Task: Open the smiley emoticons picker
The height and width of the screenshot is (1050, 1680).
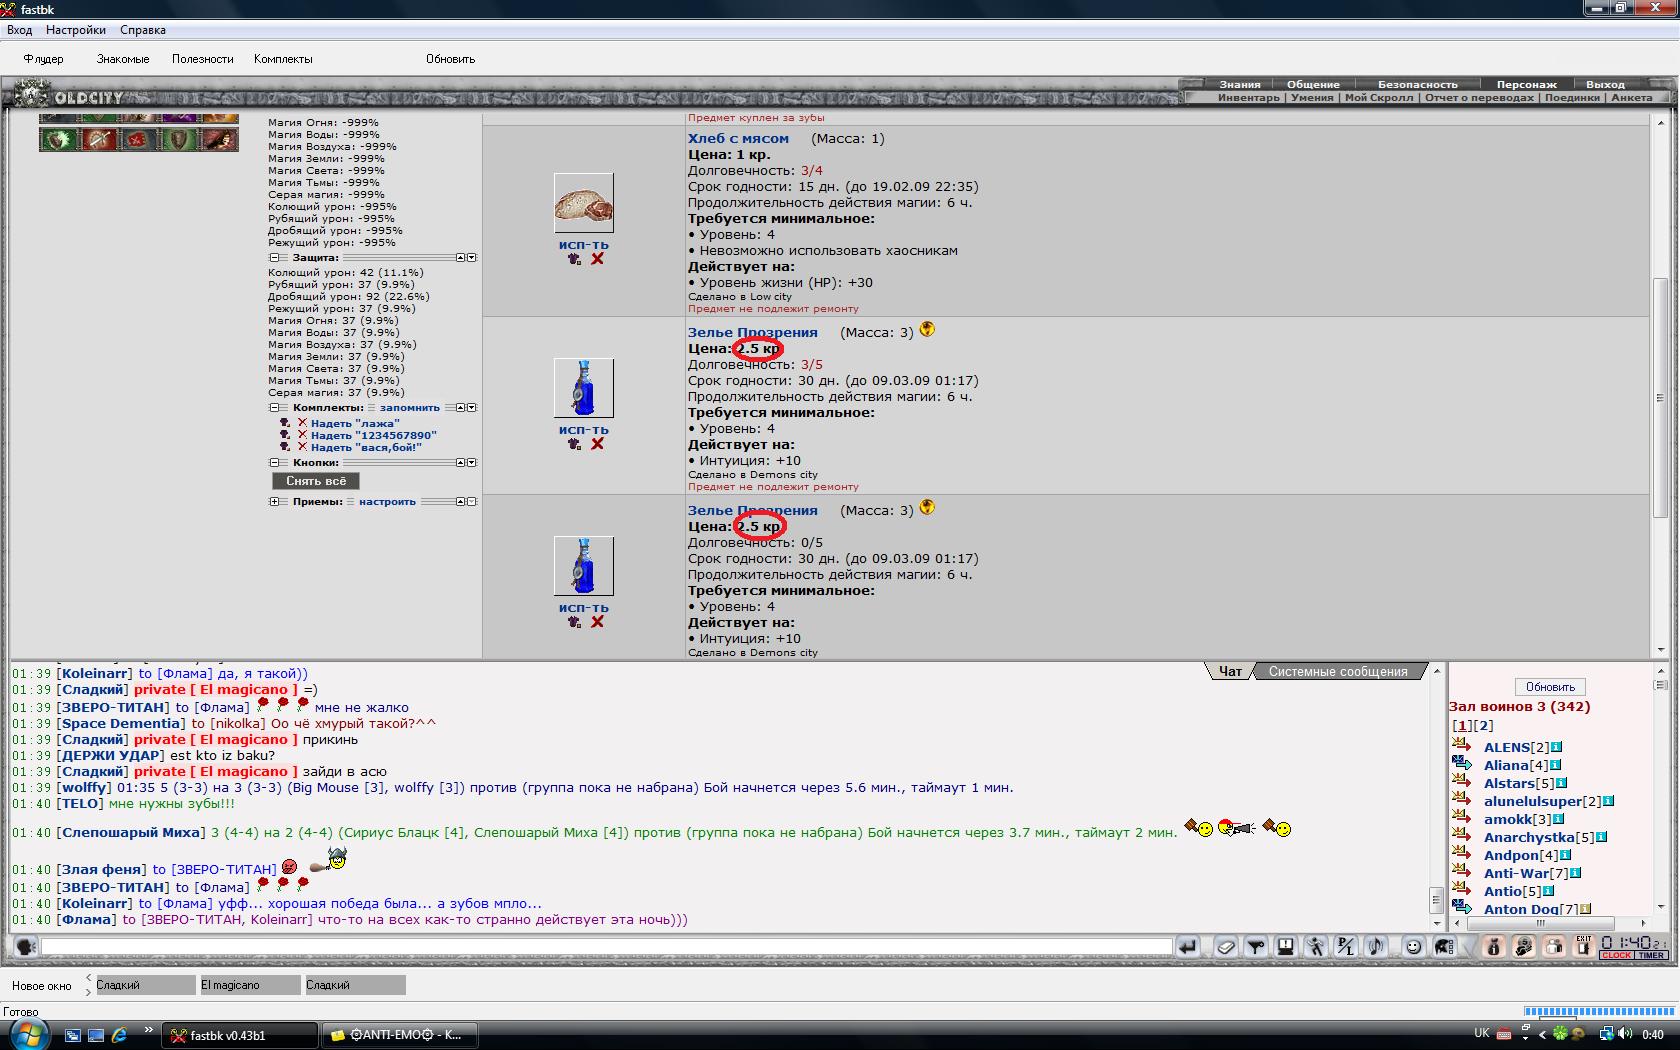Action: [x=1413, y=946]
